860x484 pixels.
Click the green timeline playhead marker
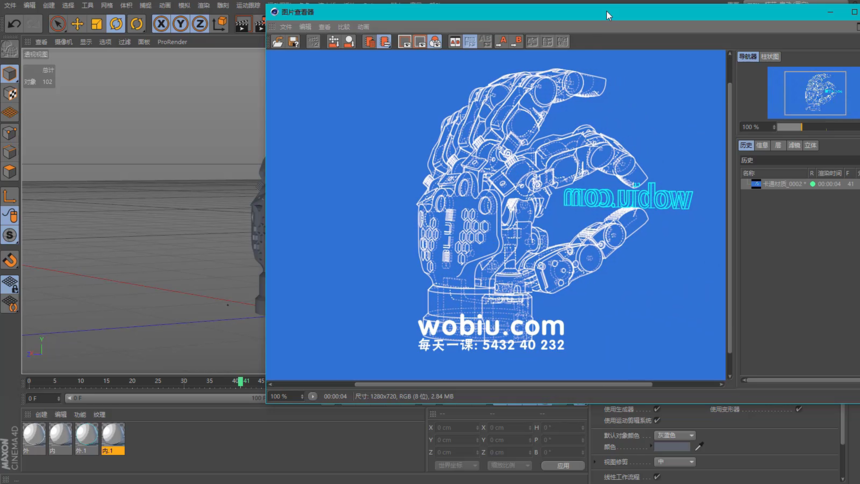tap(240, 381)
